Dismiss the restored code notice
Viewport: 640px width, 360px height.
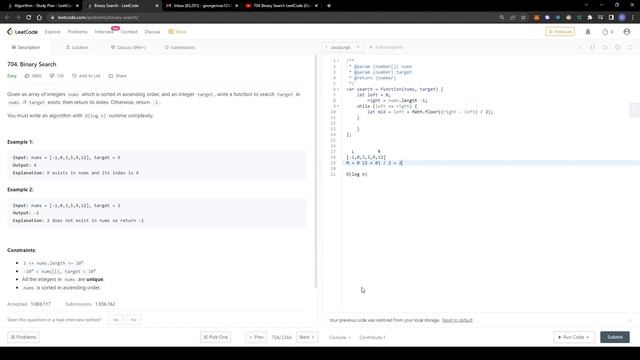(630, 320)
